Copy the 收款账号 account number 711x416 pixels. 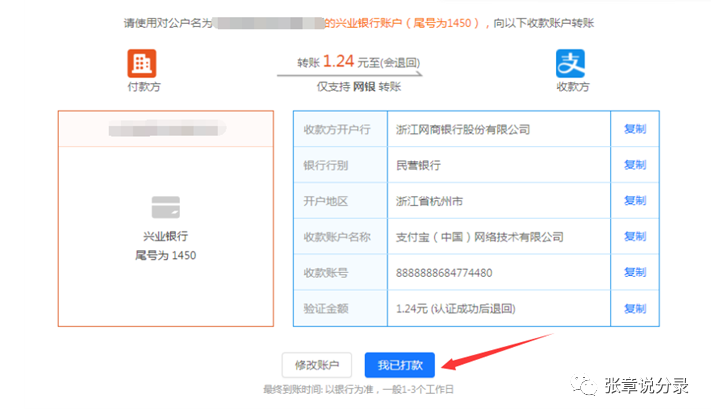pyautogui.click(x=634, y=273)
